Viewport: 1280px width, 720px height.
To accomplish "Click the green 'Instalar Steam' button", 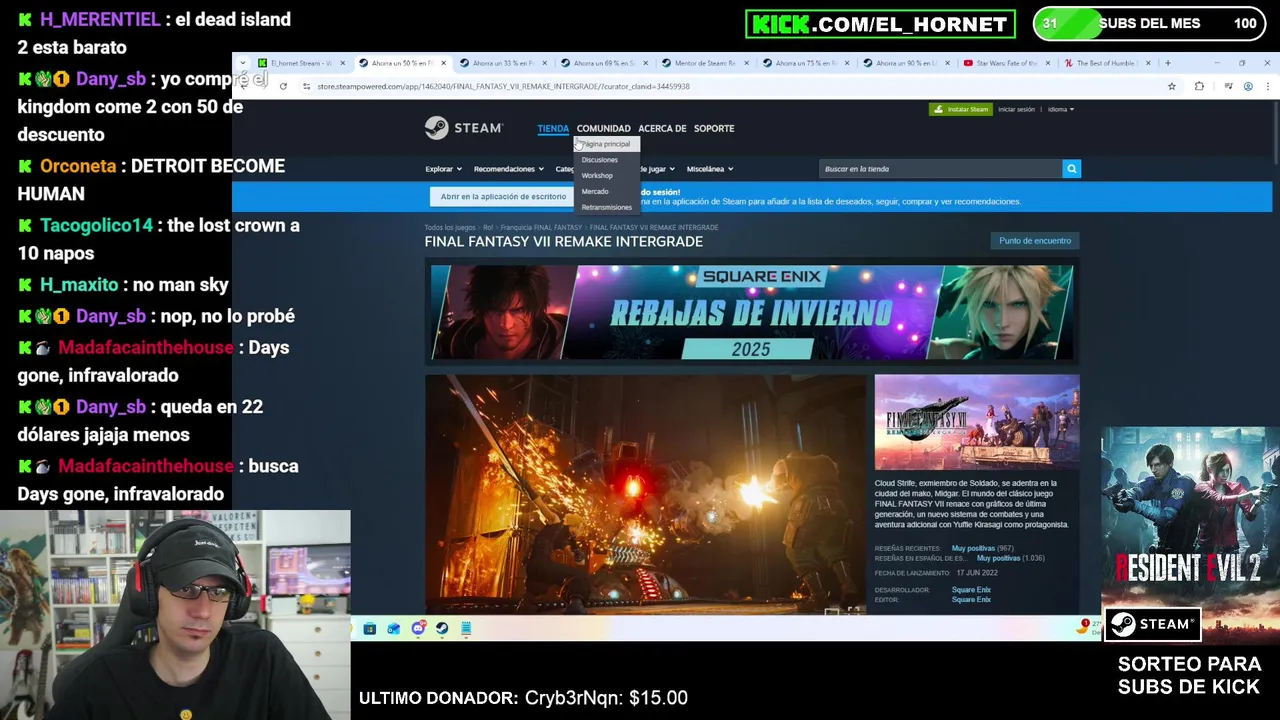I will [x=961, y=109].
